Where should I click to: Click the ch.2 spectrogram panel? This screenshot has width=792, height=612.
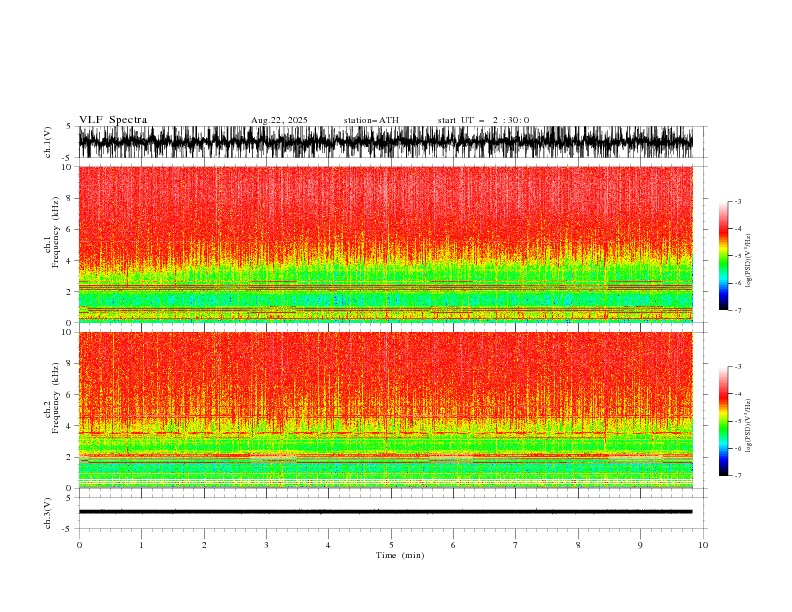pos(386,410)
